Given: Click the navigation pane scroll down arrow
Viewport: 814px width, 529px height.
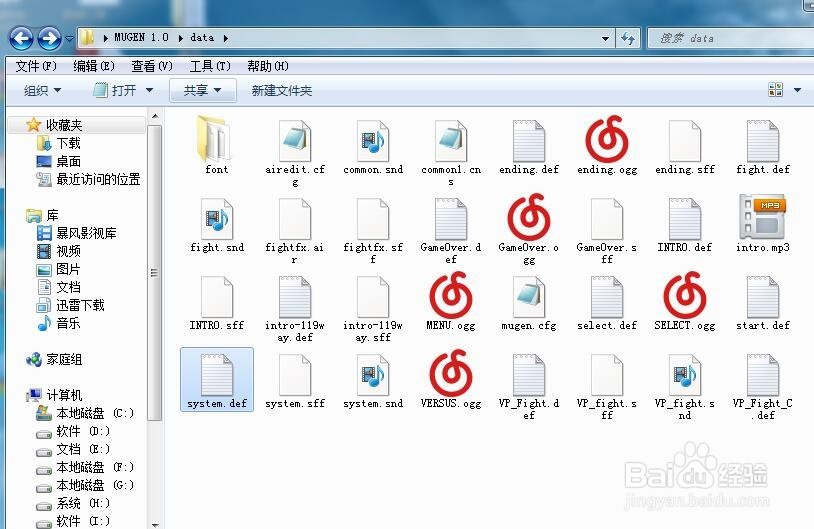Looking at the screenshot, I should (155, 524).
